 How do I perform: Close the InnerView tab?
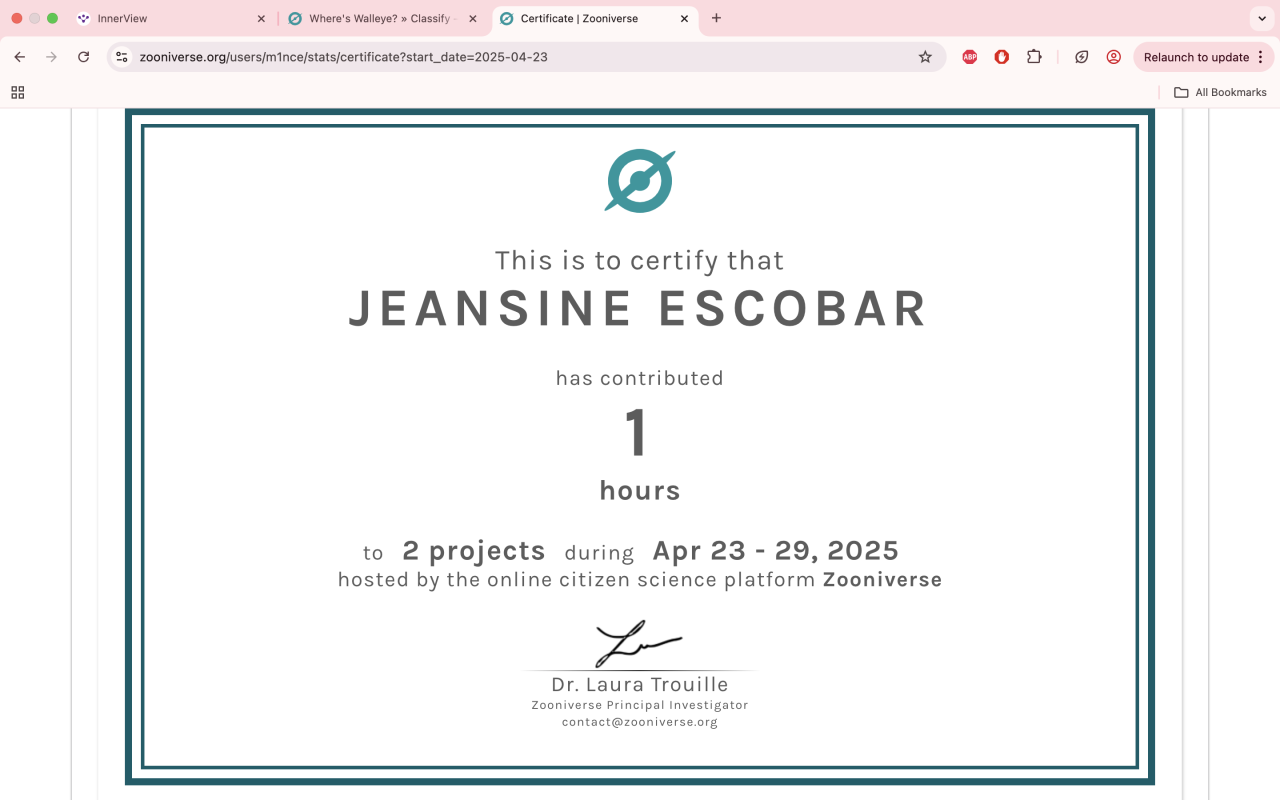tap(261, 18)
